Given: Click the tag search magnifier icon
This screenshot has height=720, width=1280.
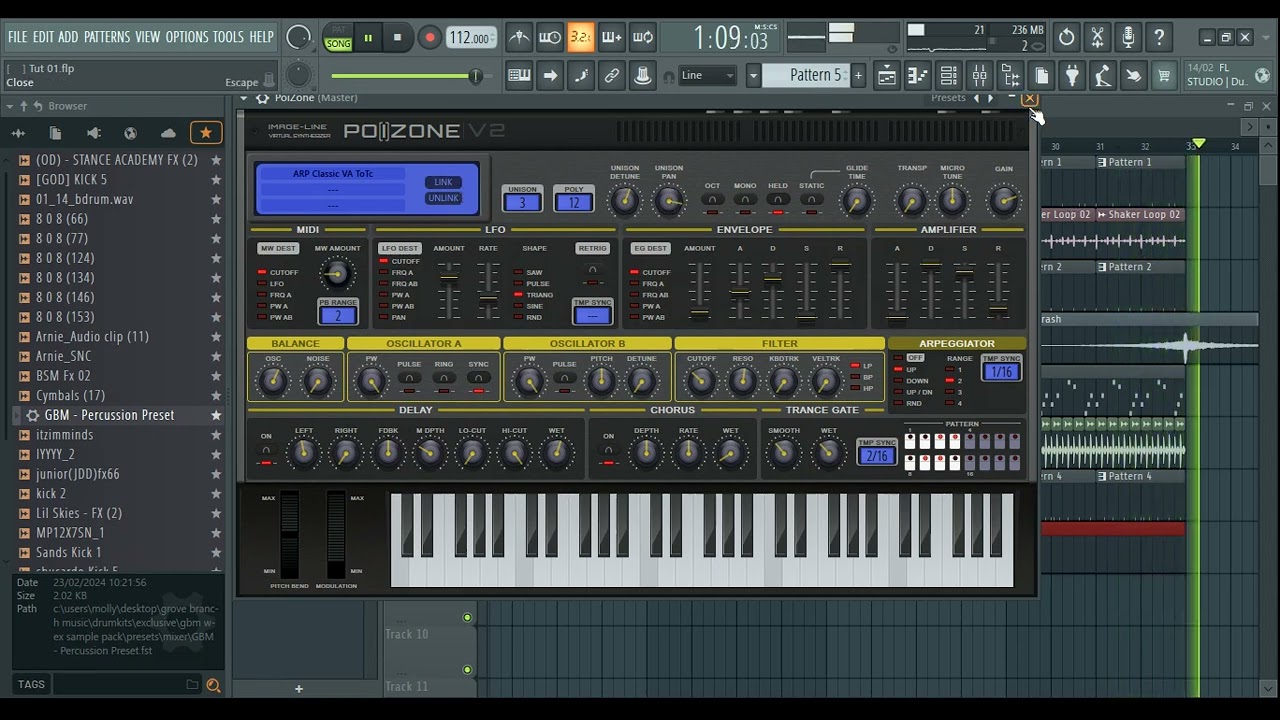Looking at the screenshot, I should (213, 685).
